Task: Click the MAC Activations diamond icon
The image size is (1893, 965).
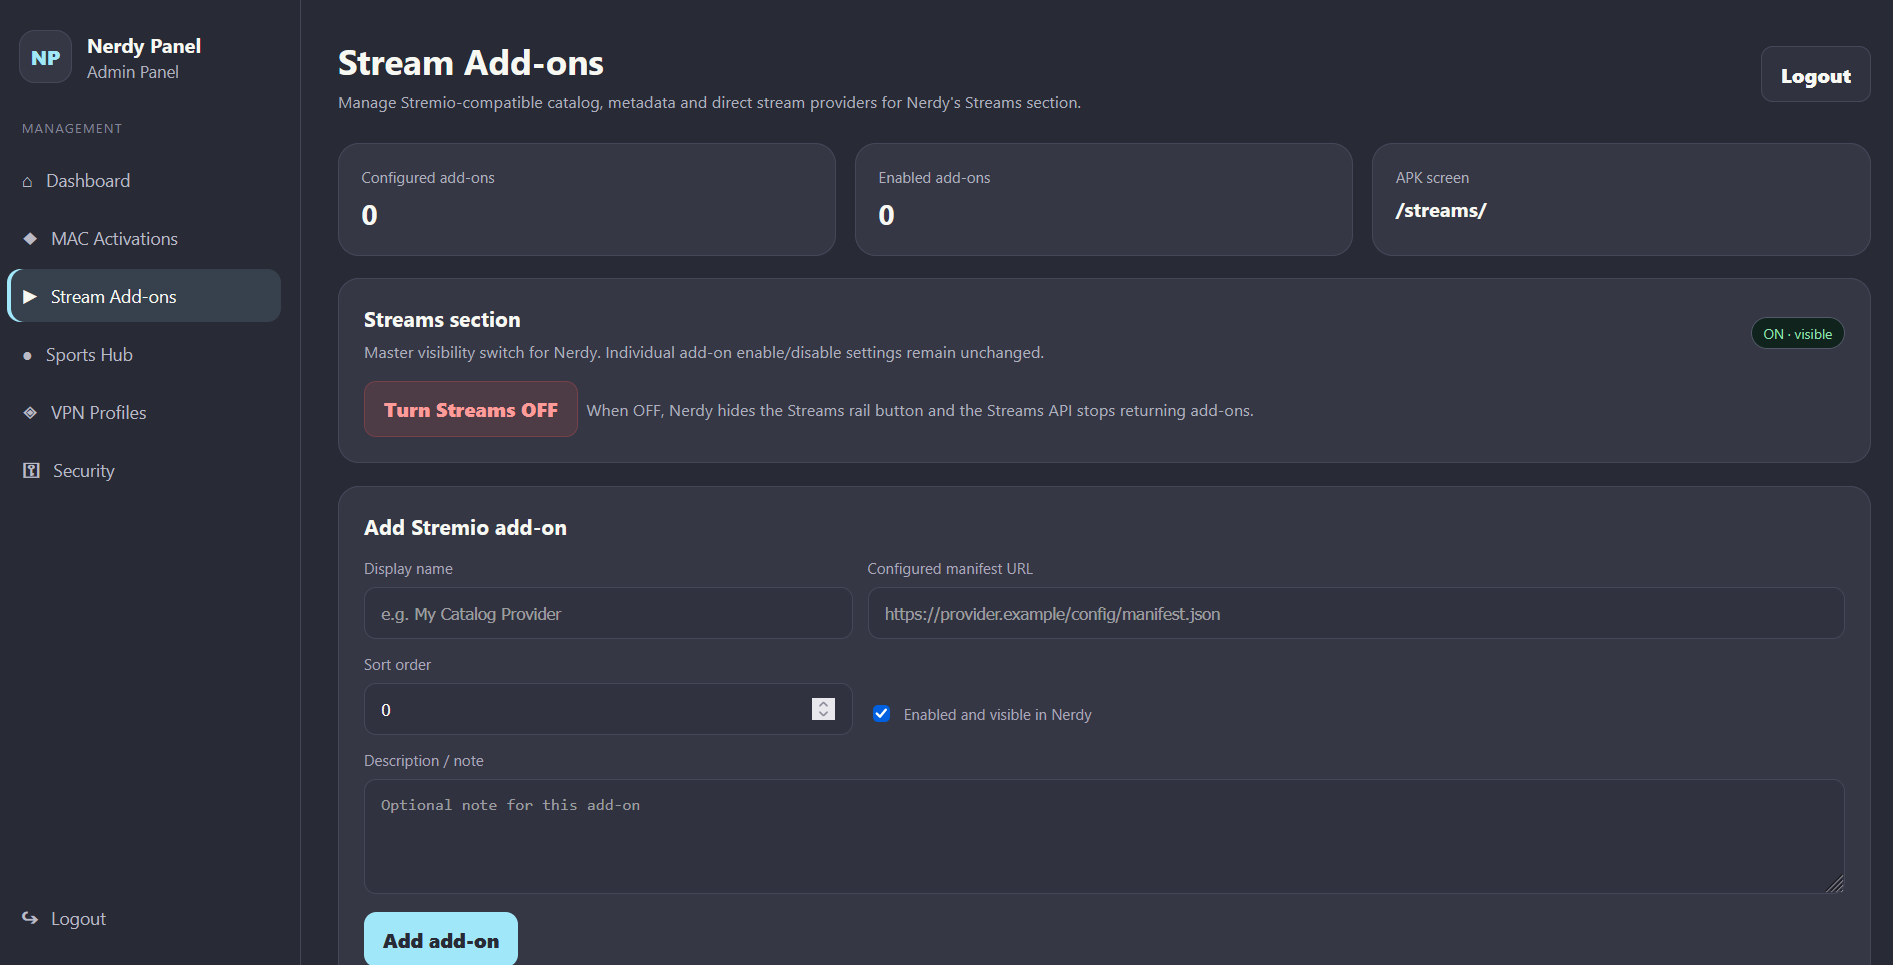Action: (30, 239)
